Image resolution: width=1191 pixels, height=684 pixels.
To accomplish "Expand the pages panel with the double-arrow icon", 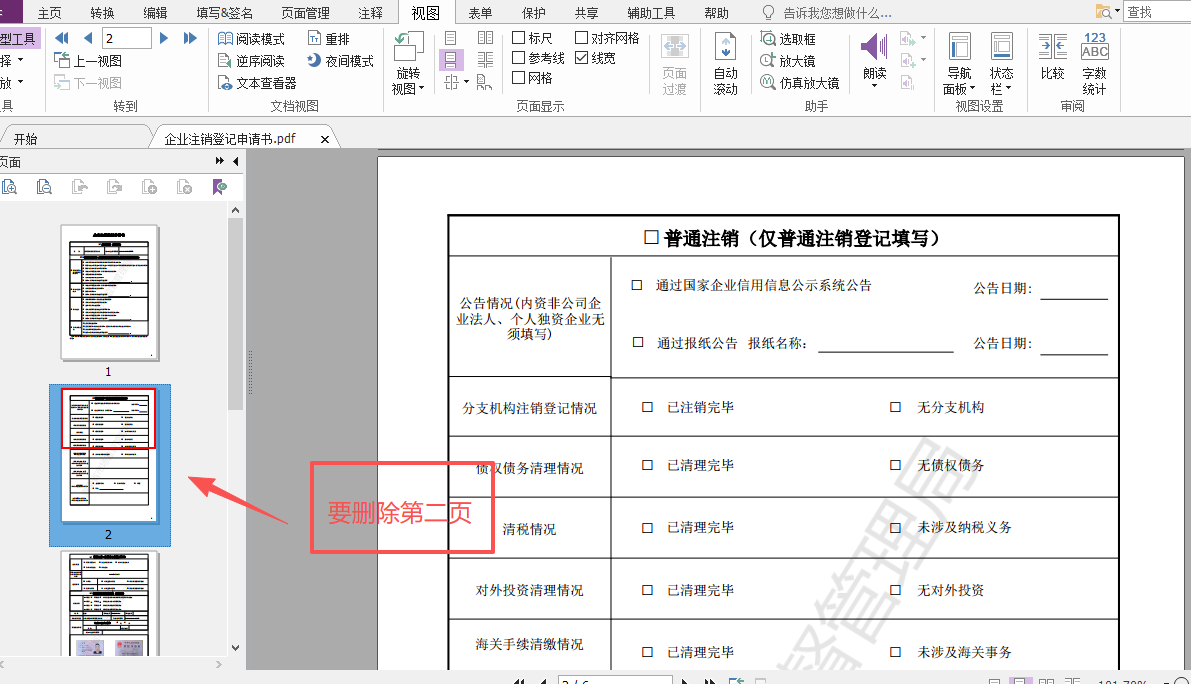I will pyautogui.click(x=220, y=161).
